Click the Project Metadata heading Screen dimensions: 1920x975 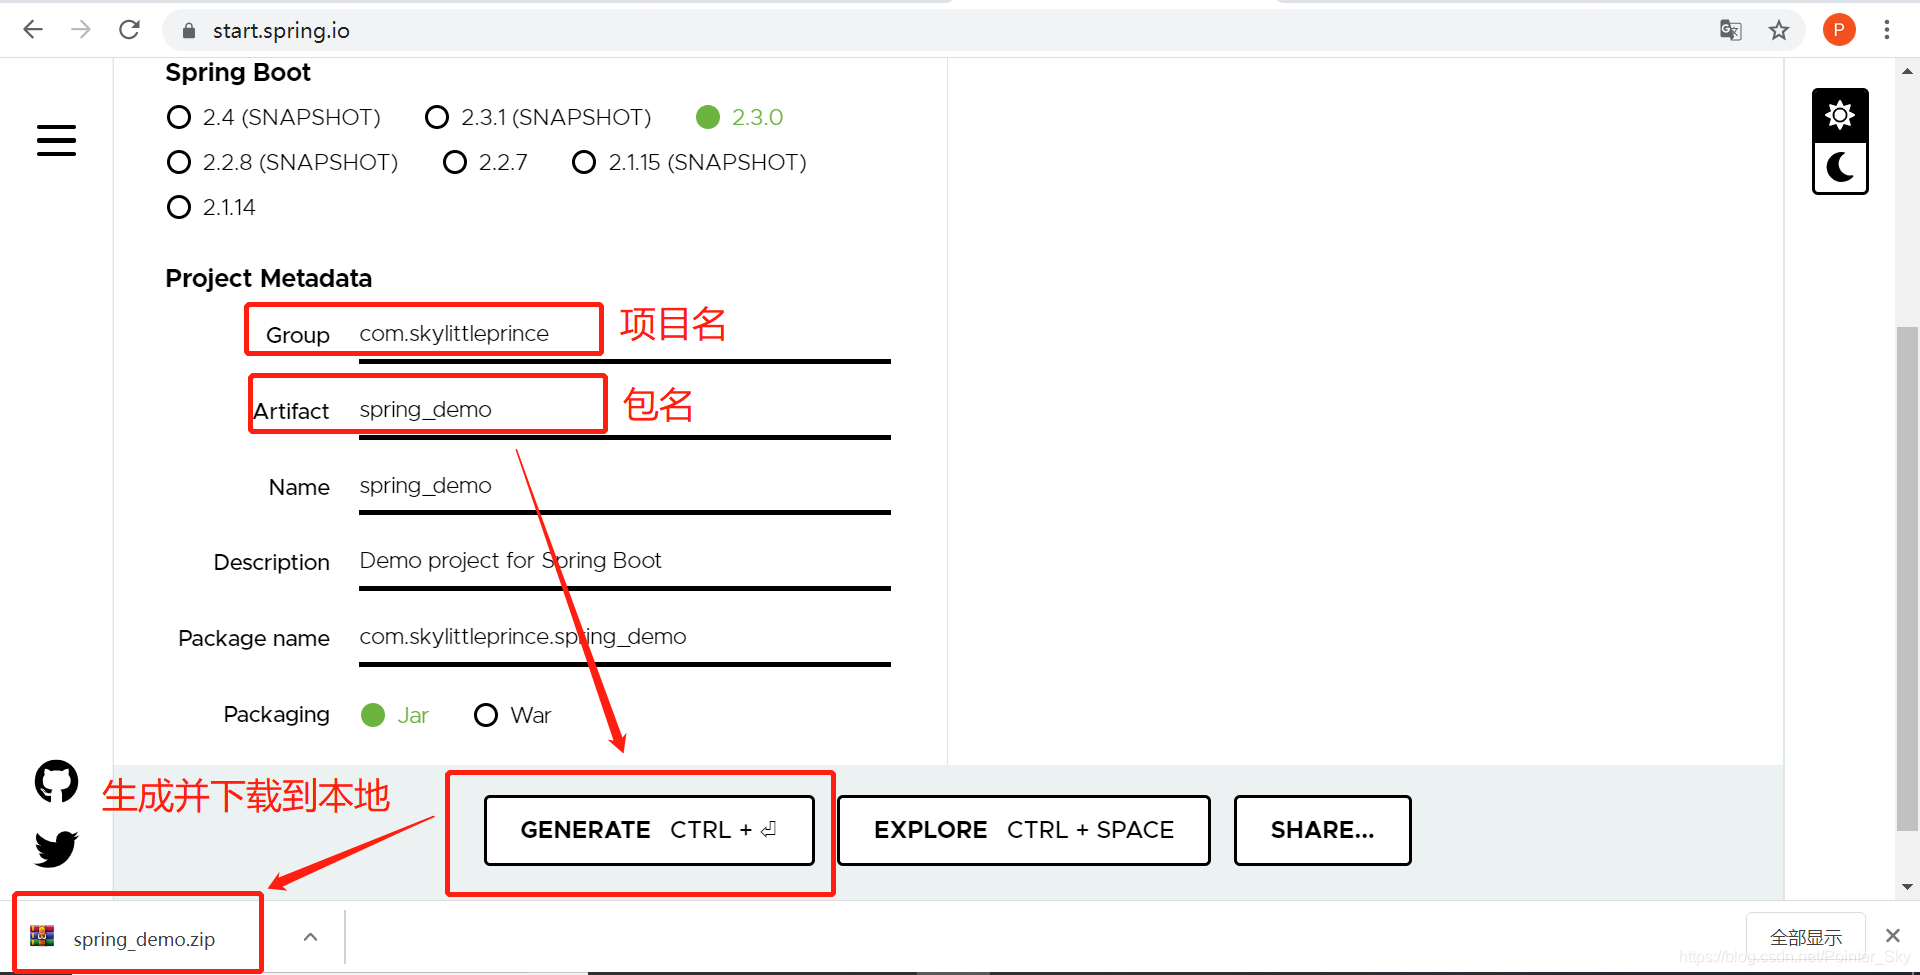268,278
